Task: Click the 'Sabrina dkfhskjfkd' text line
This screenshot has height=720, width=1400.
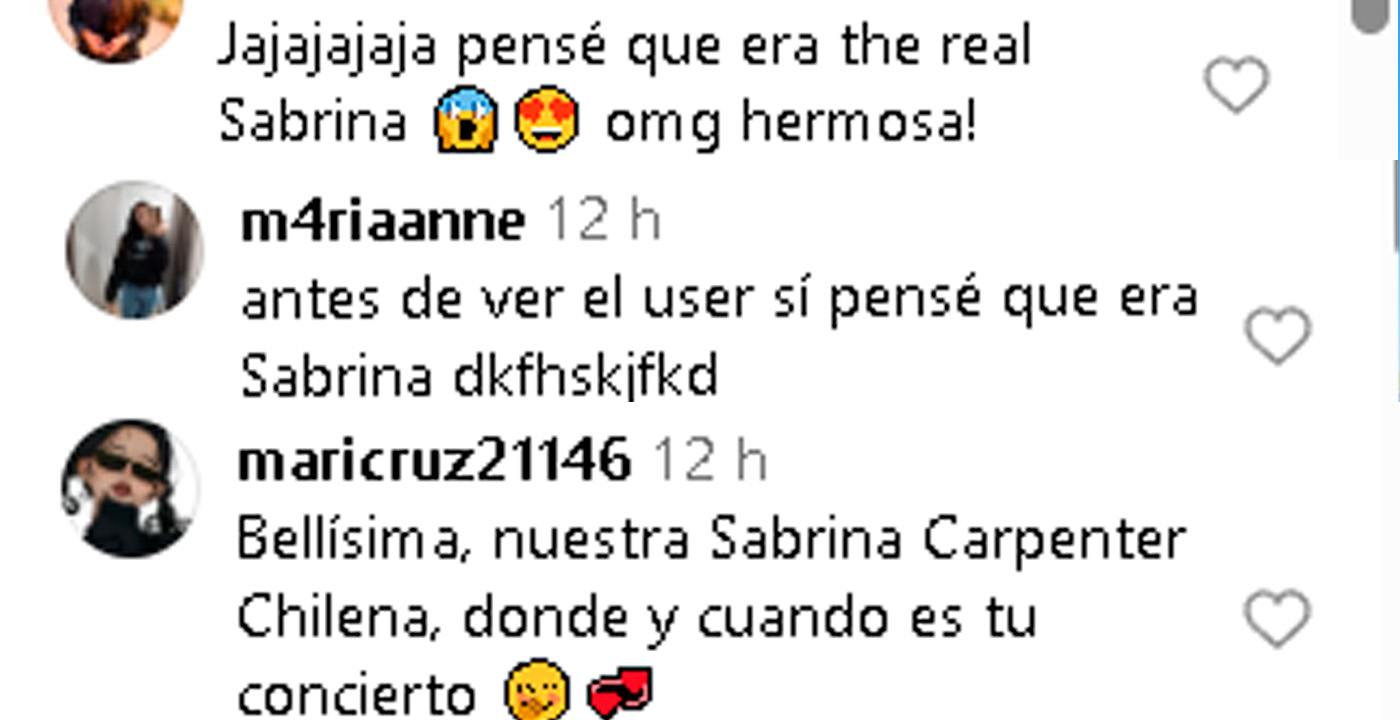Action: tap(480, 377)
